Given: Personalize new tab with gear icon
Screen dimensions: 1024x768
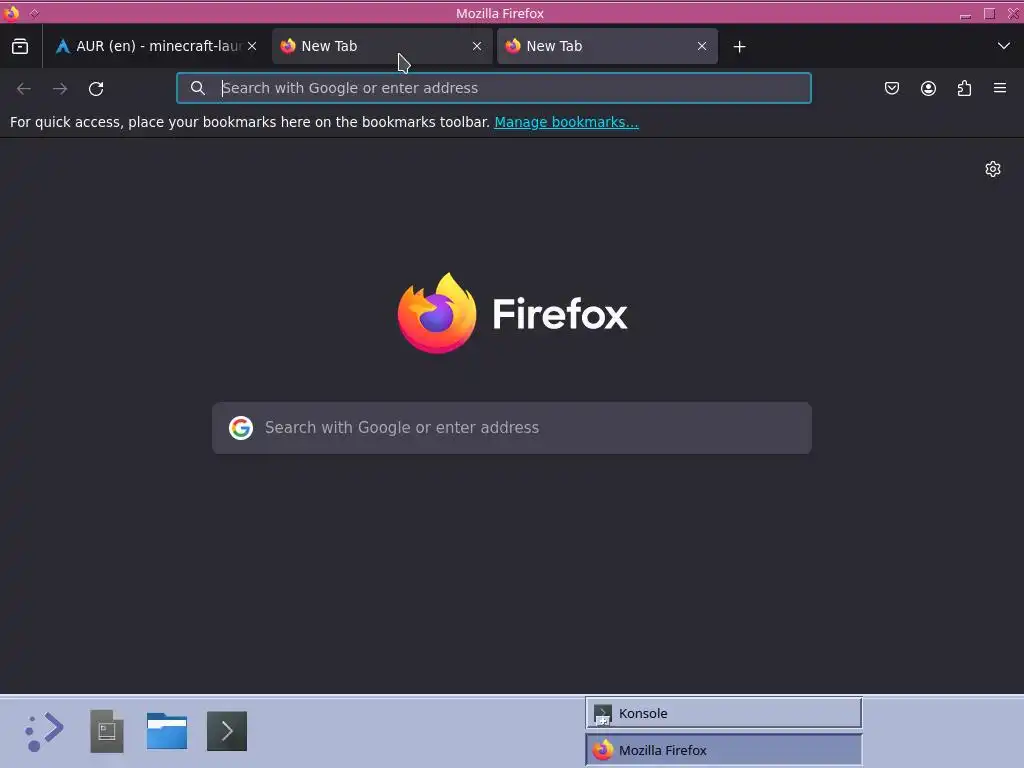Looking at the screenshot, I should [x=993, y=169].
